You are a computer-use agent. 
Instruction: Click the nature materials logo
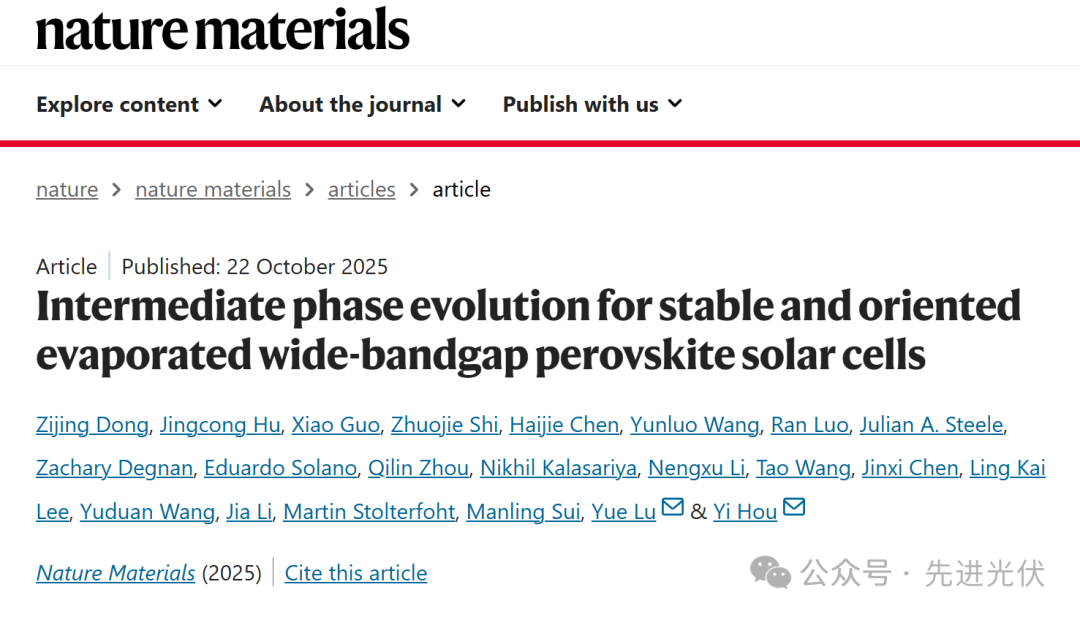click(223, 29)
